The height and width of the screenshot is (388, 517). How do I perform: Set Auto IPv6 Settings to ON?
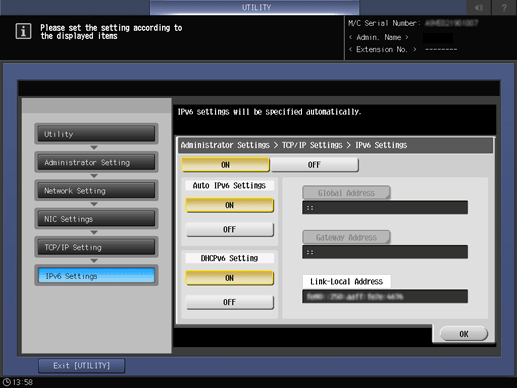pos(230,205)
